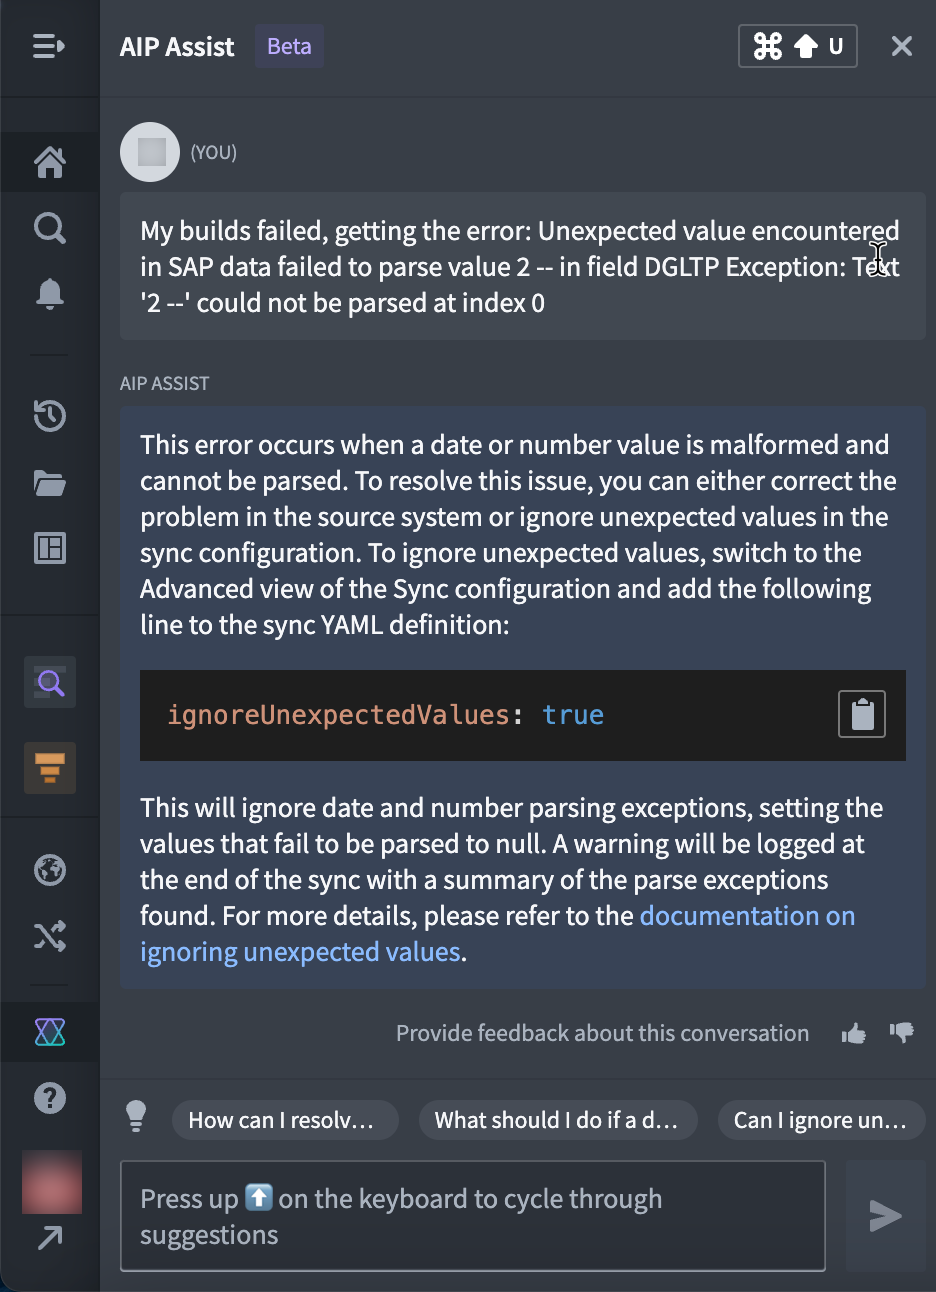Open the sidebar search icon

point(49,228)
